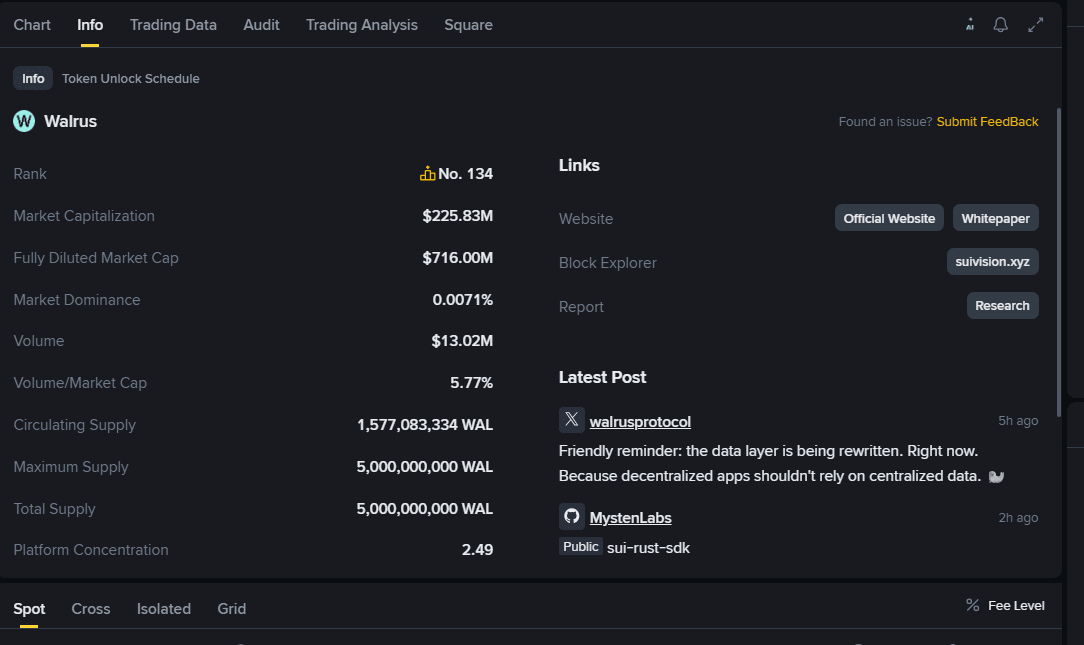Show the Token Unlock Schedule section
The width and height of the screenshot is (1084, 645).
pyautogui.click(x=131, y=79)
